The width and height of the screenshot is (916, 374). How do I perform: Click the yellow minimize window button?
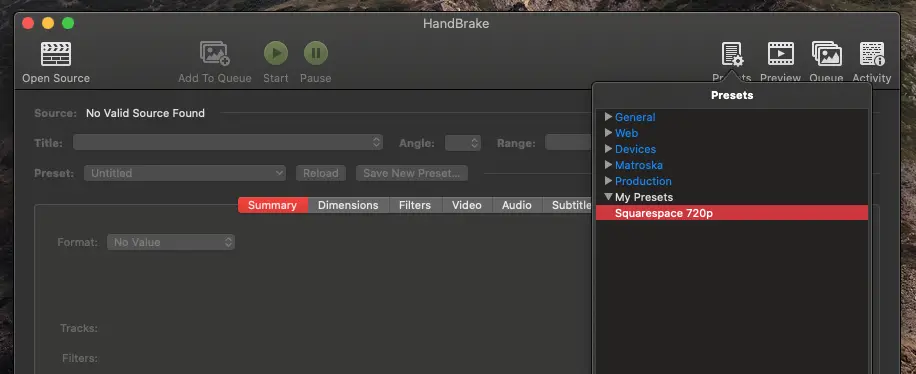48,23
